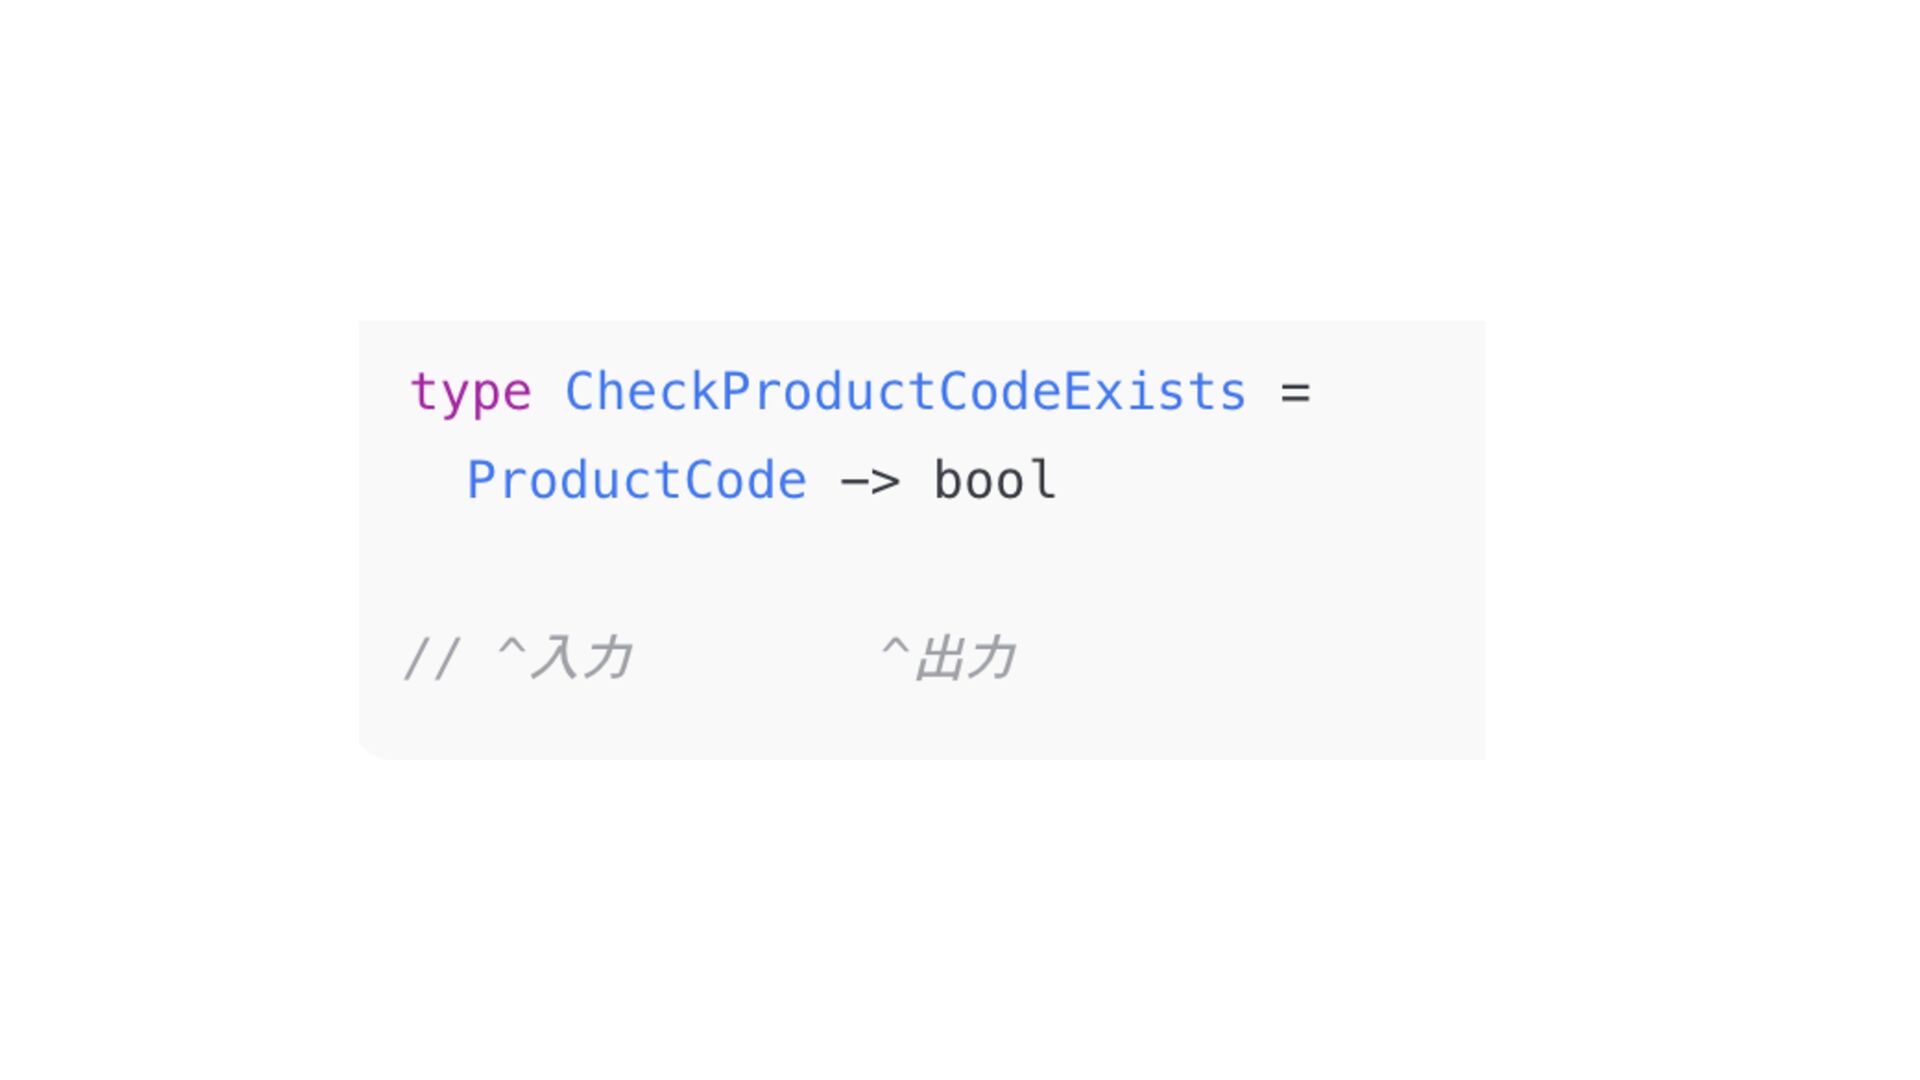Click the equals sign on first line

click(x=1295, y=392)
